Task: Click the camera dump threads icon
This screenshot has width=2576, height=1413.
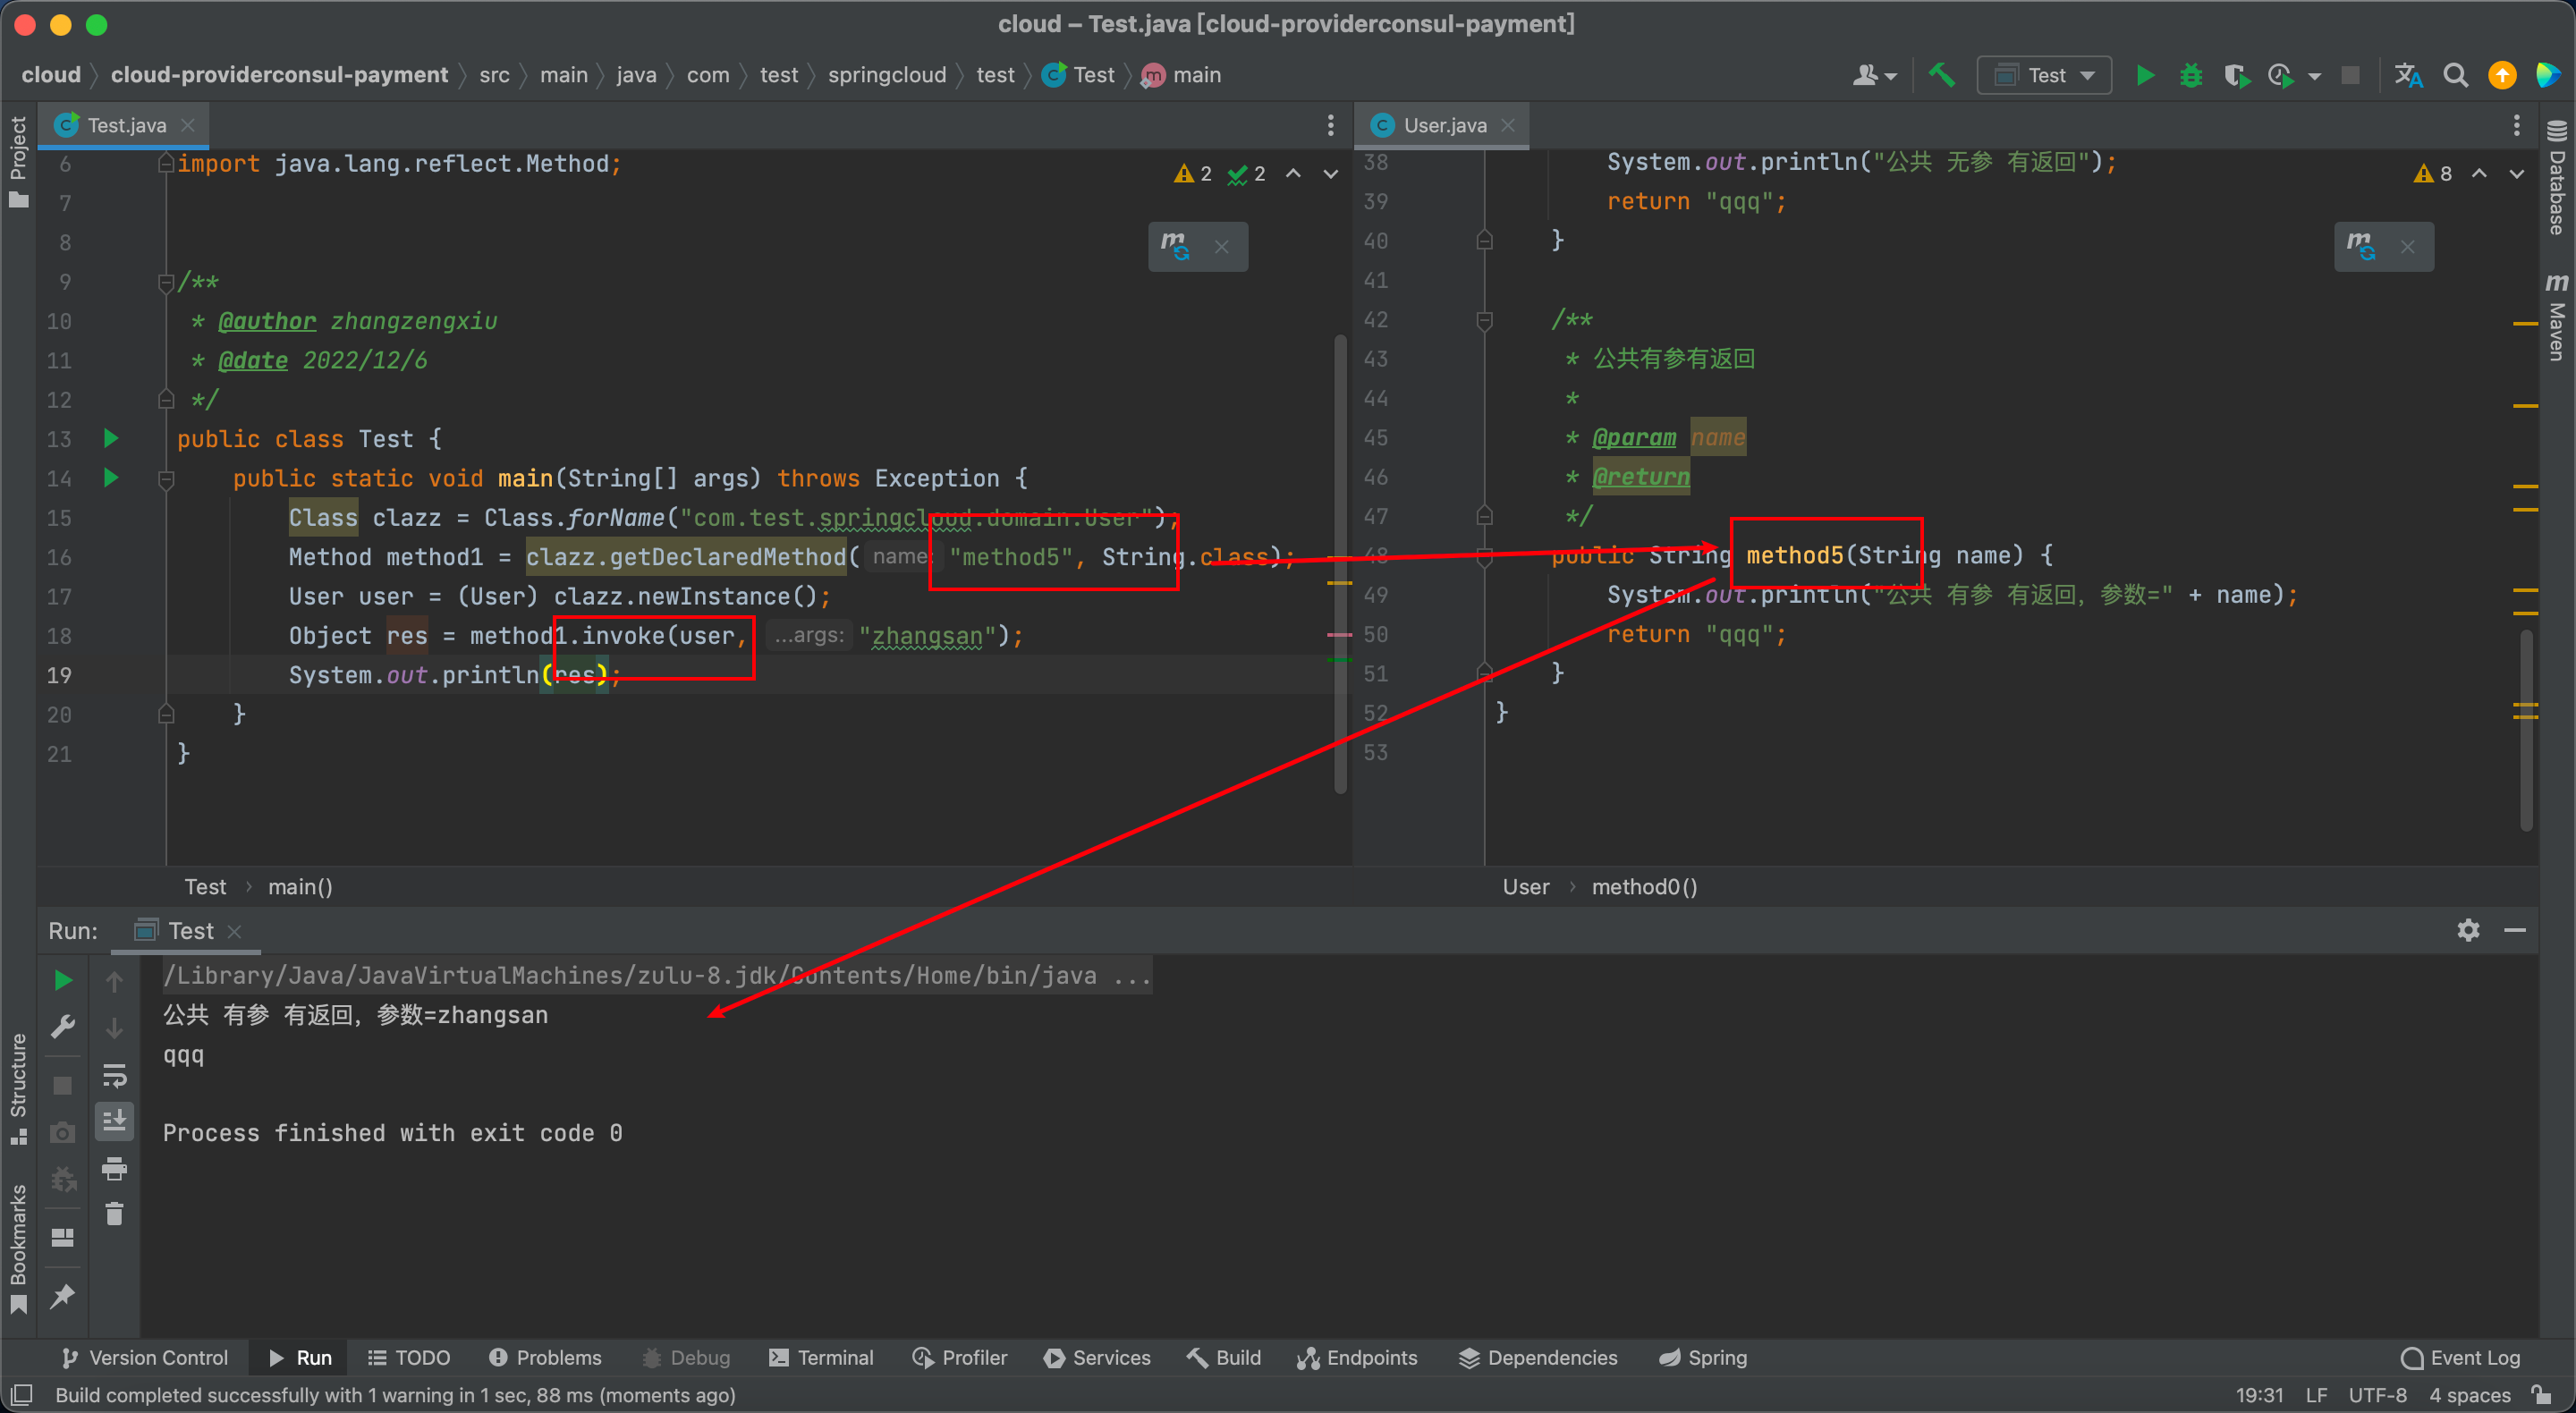Action: pyautogui.click(x=62, y=1132)
